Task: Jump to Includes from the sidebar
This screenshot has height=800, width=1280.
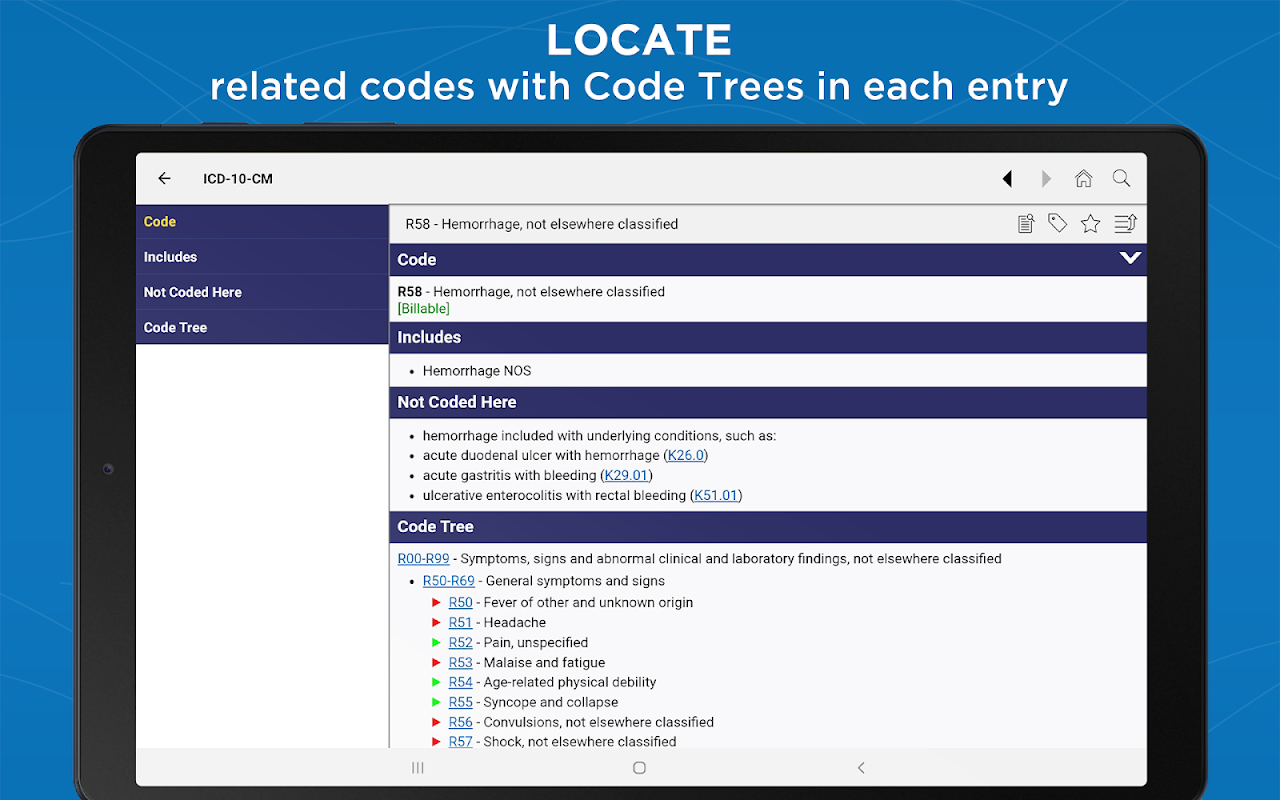Action: tap(262, 257)
